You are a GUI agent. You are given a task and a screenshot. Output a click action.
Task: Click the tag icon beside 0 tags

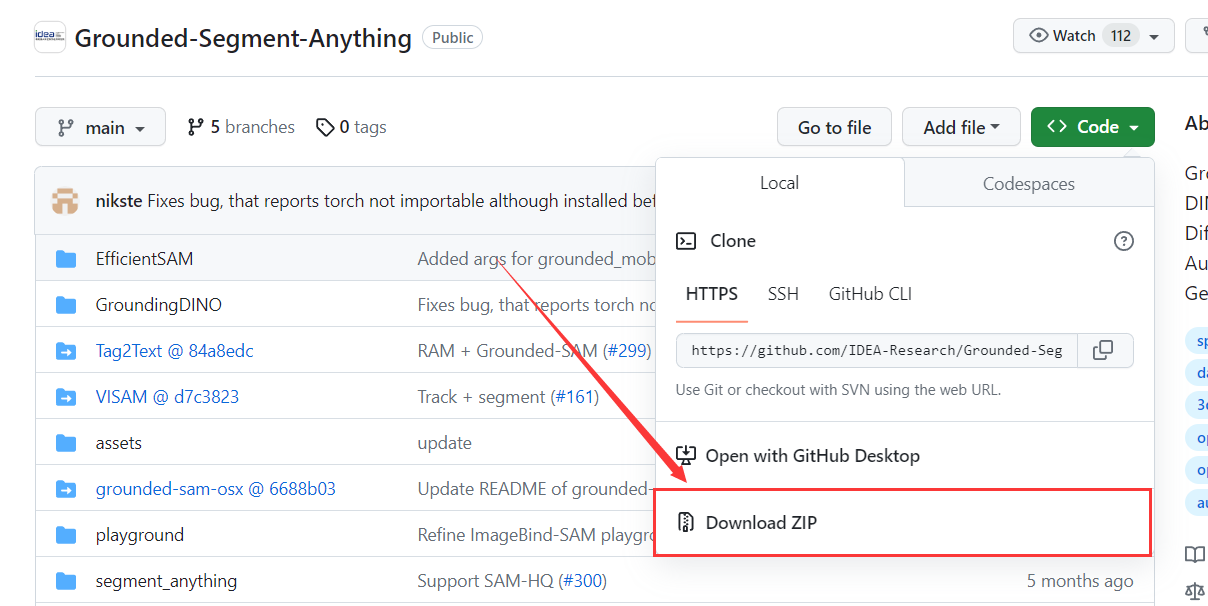(325, 127)
